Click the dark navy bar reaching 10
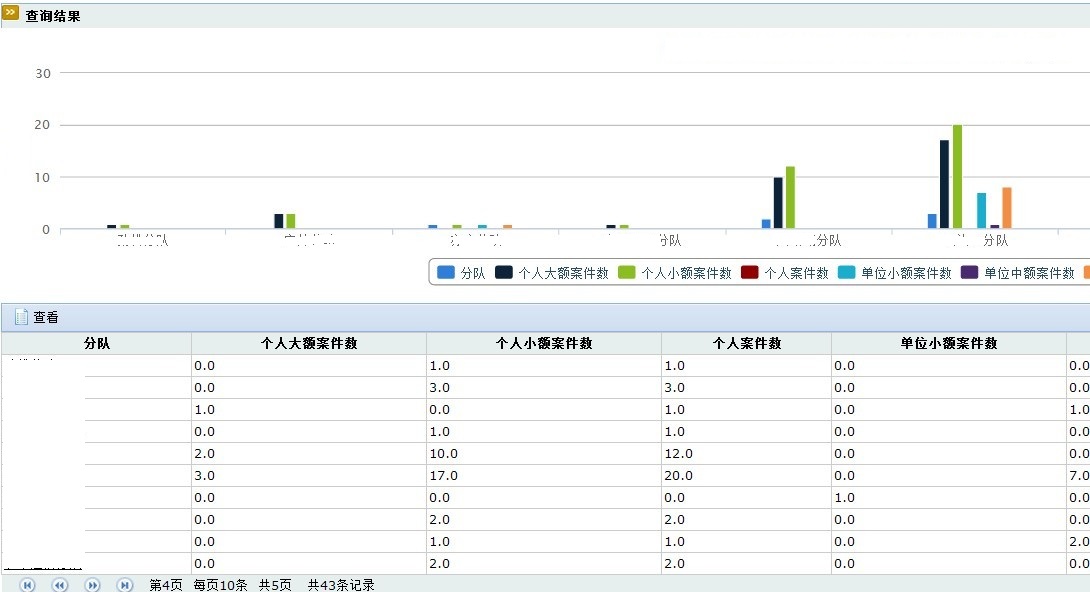 tap(778, 203)
